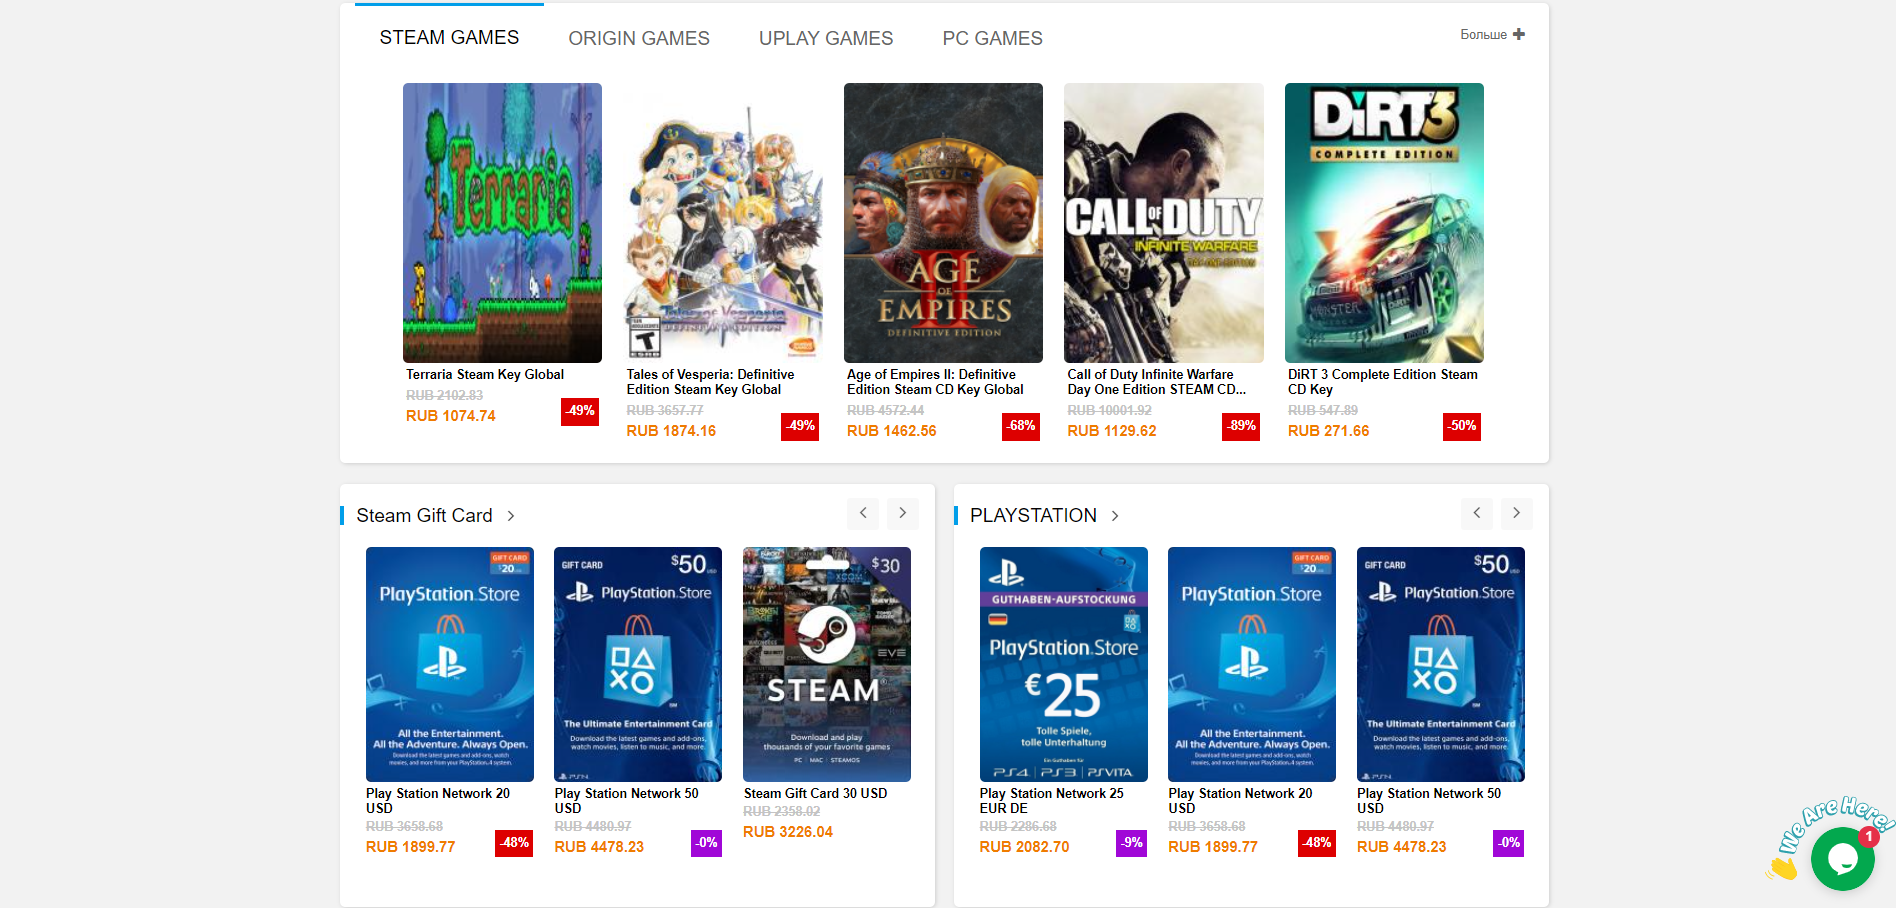The image size is (1896, 908).
Task: Click the DiRT 3 price RUB 271.66
Action: [x=1329, y=431]
